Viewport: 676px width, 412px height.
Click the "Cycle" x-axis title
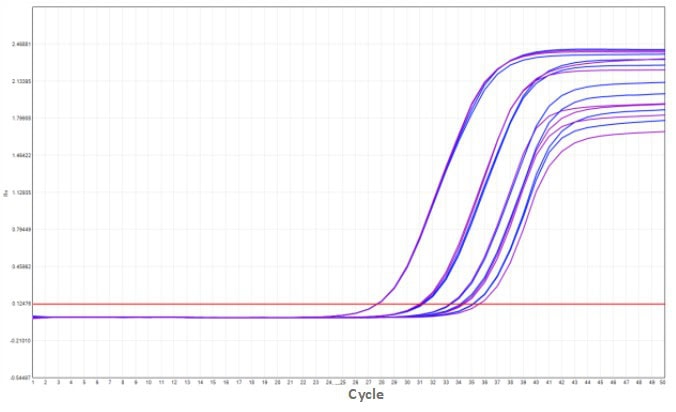coord(366,394)
